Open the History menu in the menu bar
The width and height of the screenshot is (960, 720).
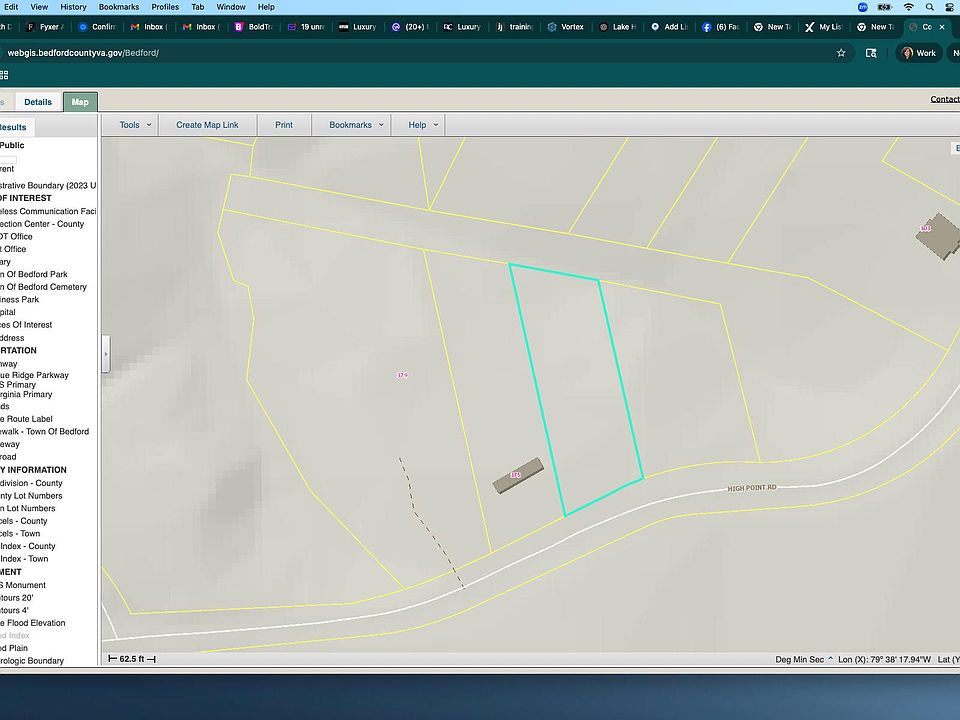[x=73, y=7]
